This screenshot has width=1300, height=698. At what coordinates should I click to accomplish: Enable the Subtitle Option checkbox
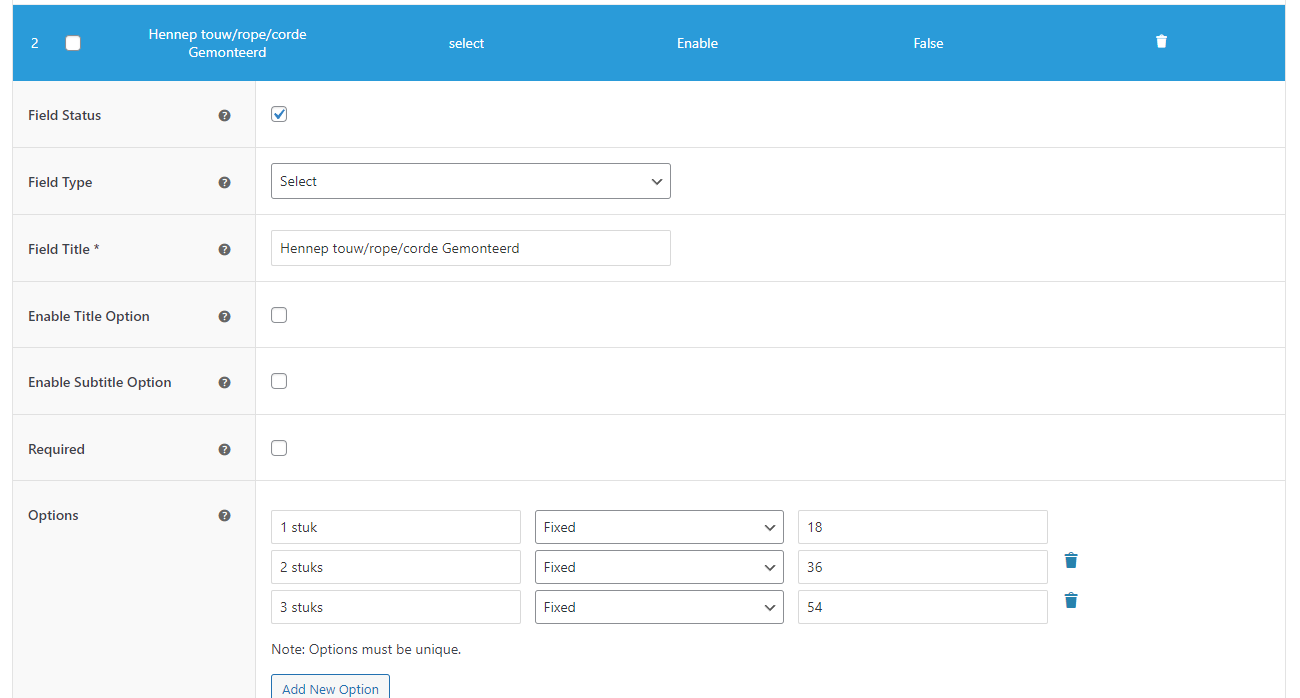pyautogui.click(x=279, y=381)
